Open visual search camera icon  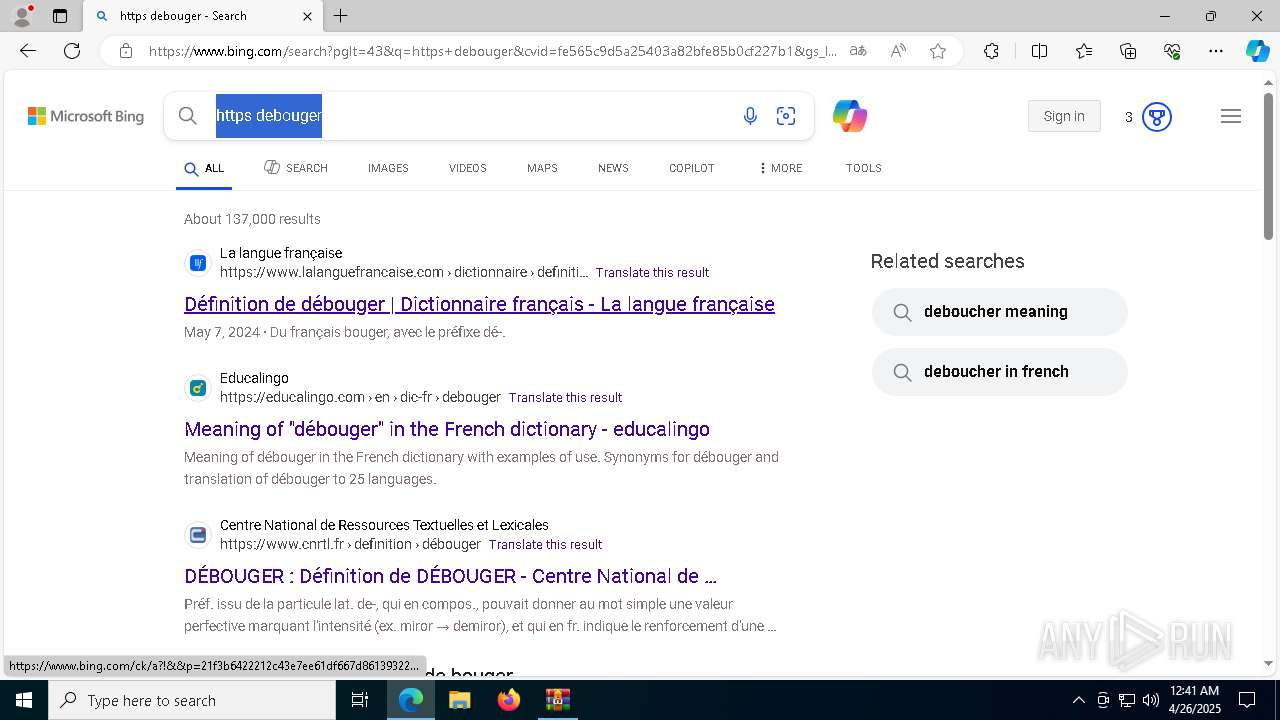coord(786,117)
